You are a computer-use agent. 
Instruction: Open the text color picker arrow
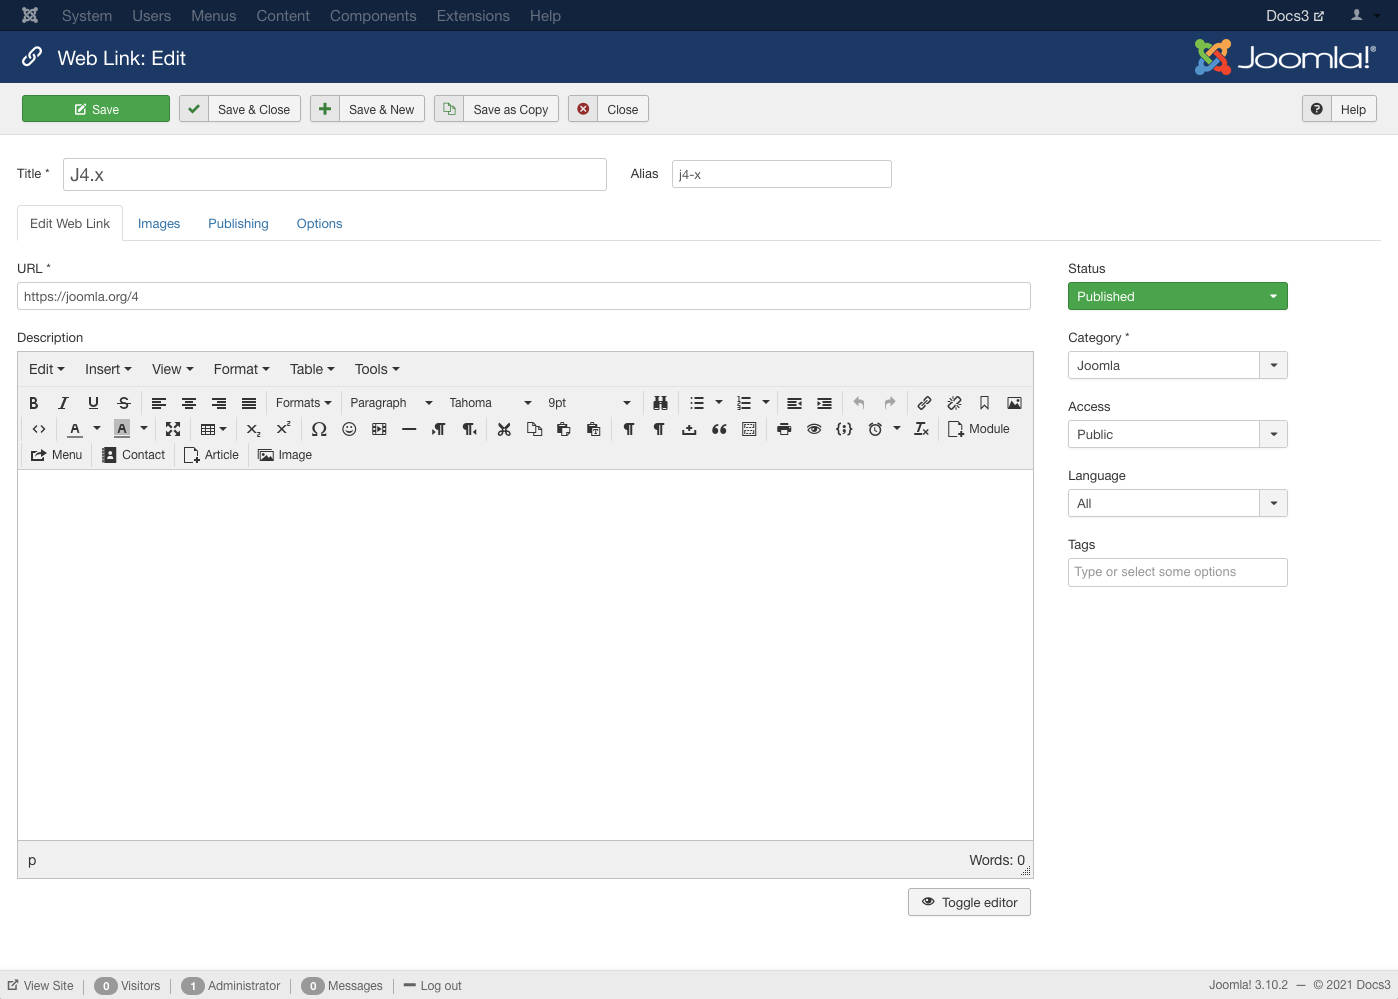pos(97,429)
